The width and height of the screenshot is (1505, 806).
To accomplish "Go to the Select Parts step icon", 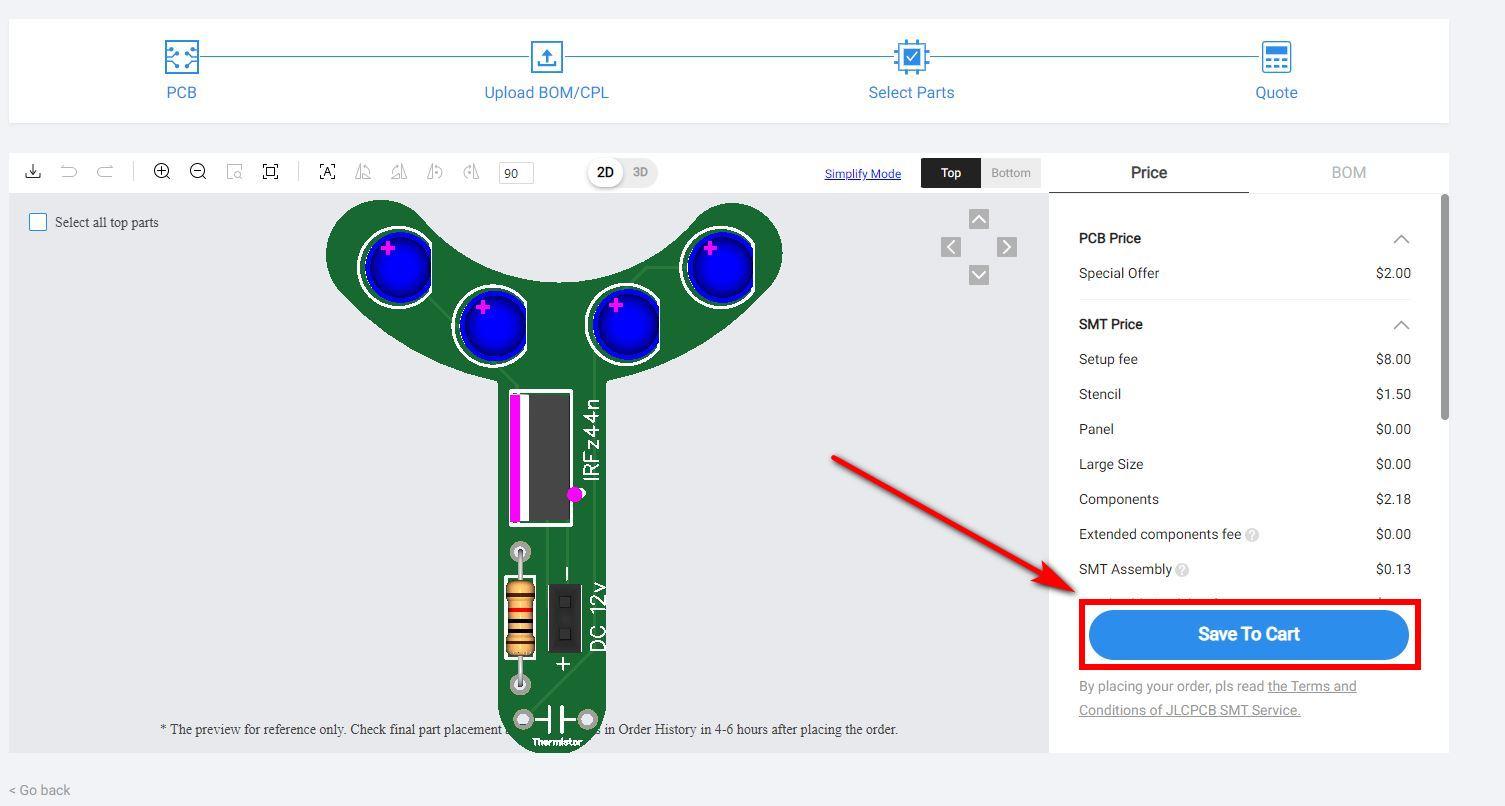I will tap(911, 57).
